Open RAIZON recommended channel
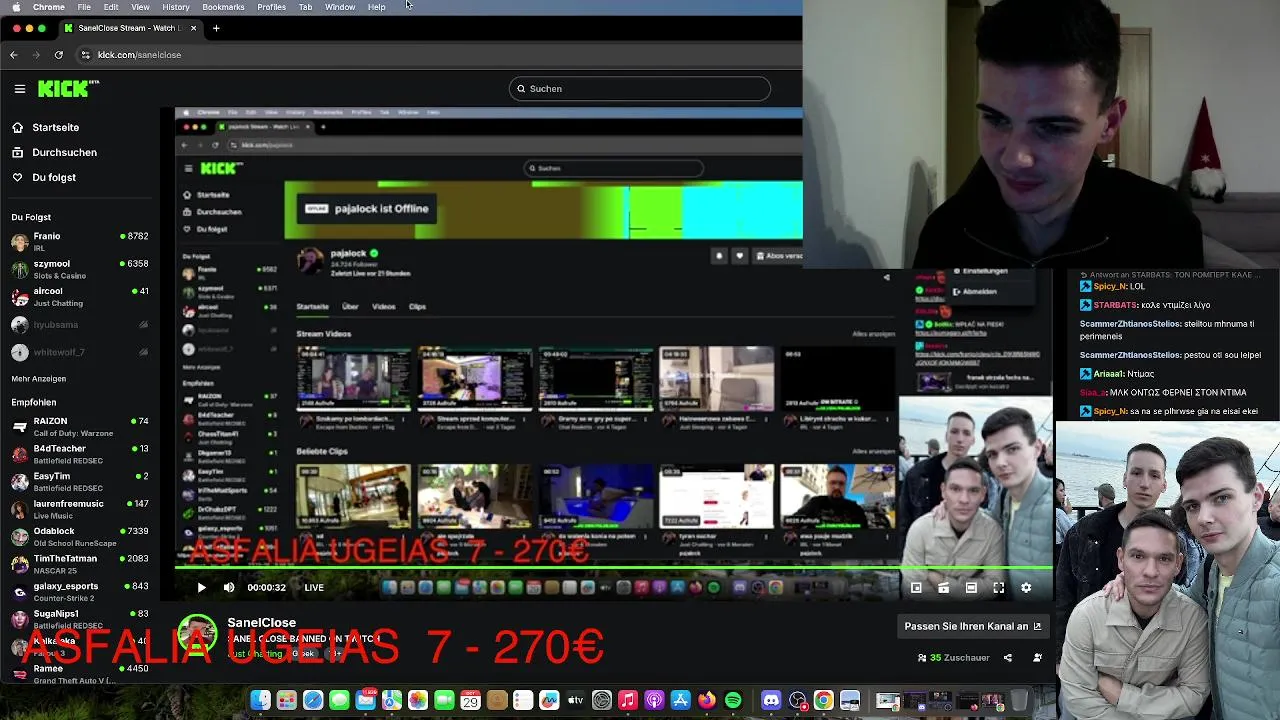The image size is (1280, 720). click(80, 427)
